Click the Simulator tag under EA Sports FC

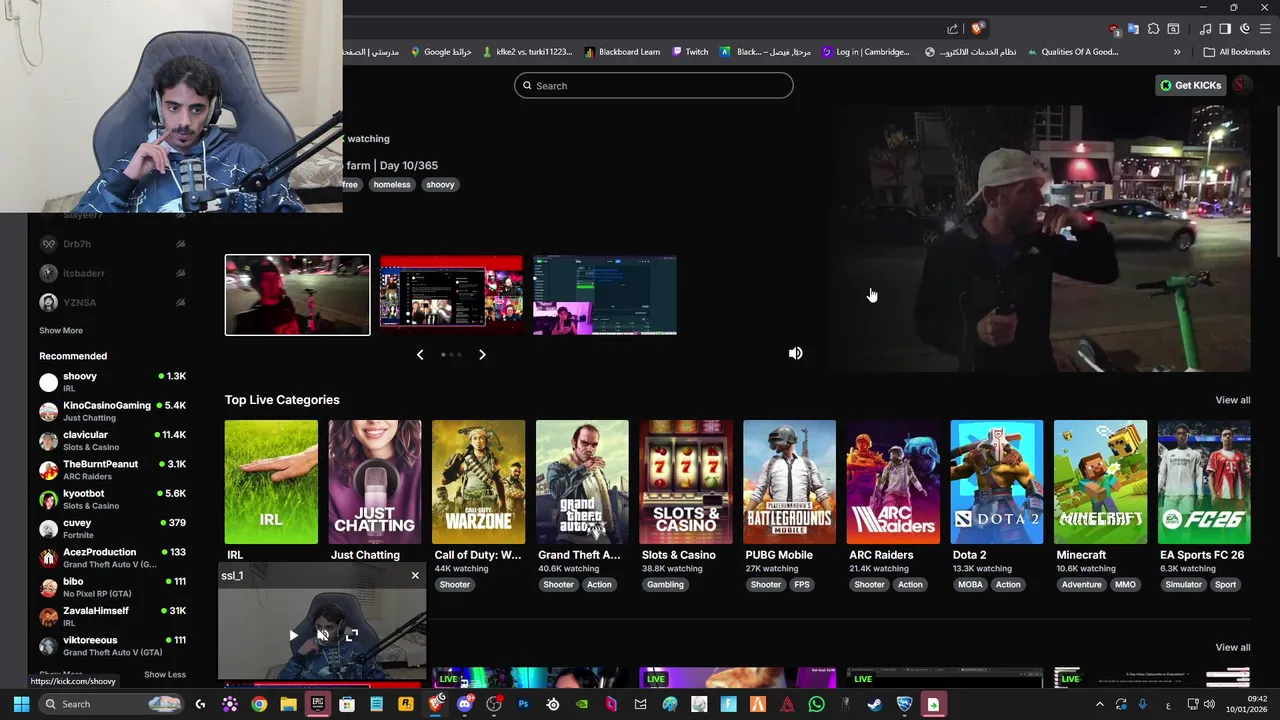[1183, 584]
